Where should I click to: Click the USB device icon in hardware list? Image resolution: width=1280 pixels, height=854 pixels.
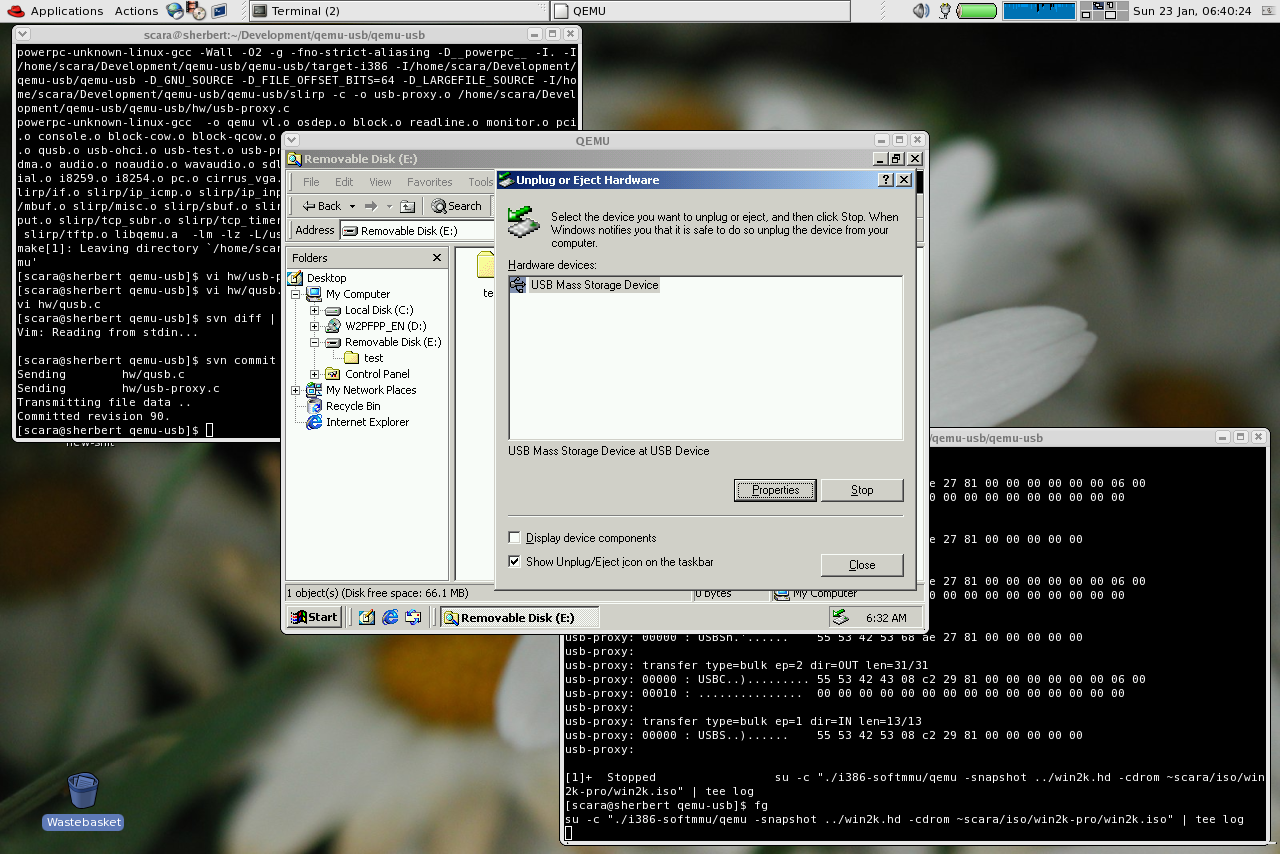coord(518,285)
